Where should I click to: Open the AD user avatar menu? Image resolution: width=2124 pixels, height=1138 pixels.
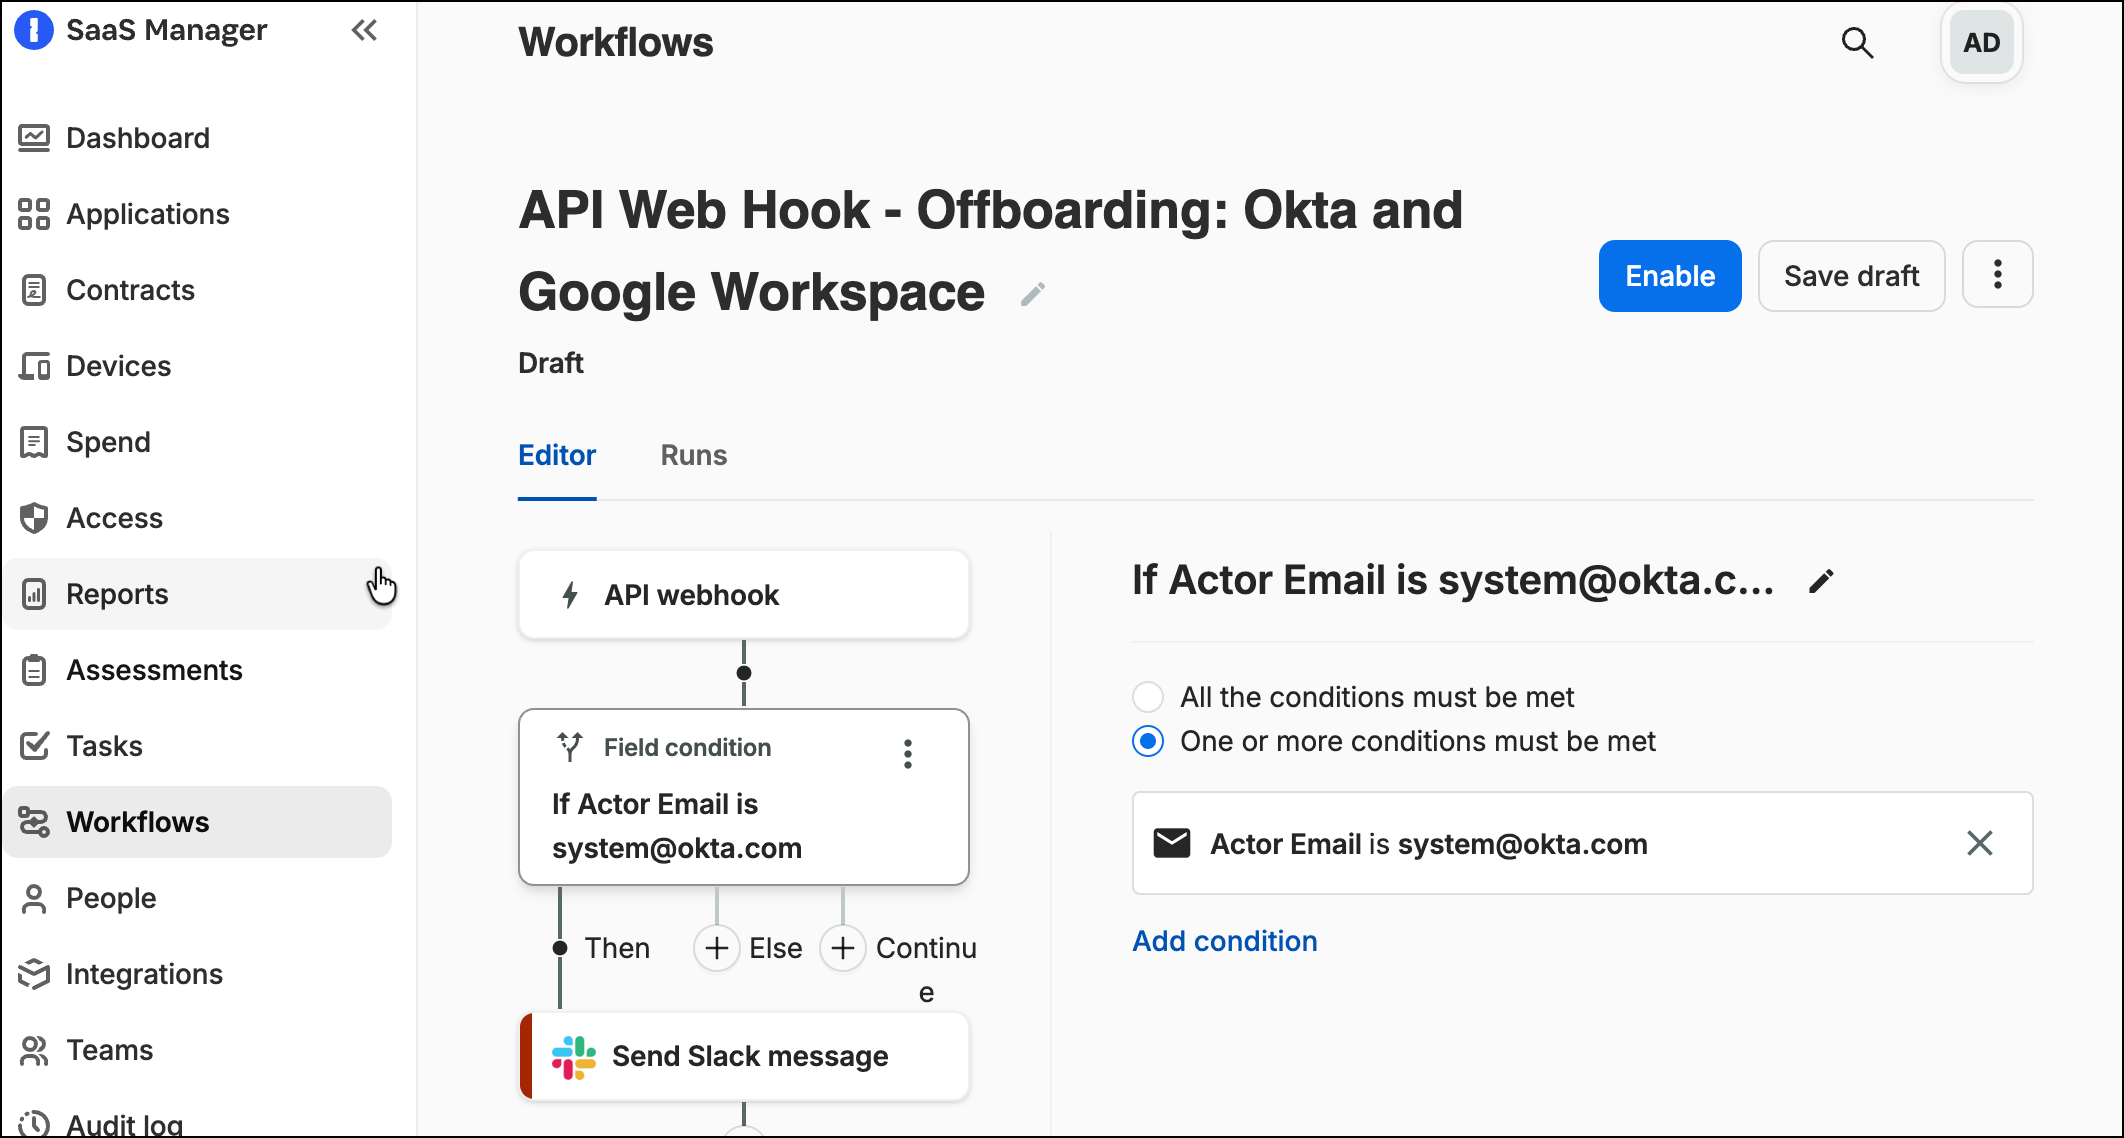(1981, 43)
